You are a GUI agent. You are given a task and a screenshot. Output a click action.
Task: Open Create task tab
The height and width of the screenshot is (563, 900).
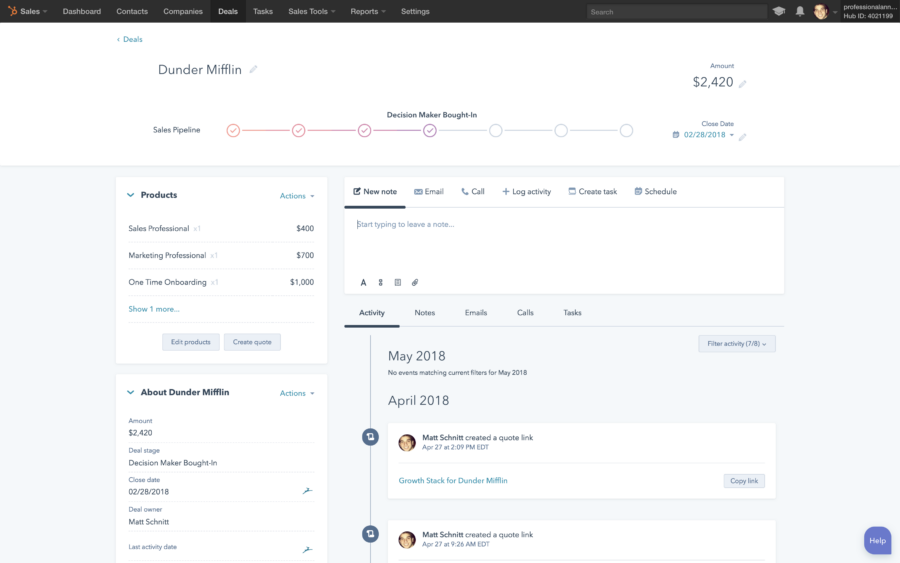click(592, 192)
